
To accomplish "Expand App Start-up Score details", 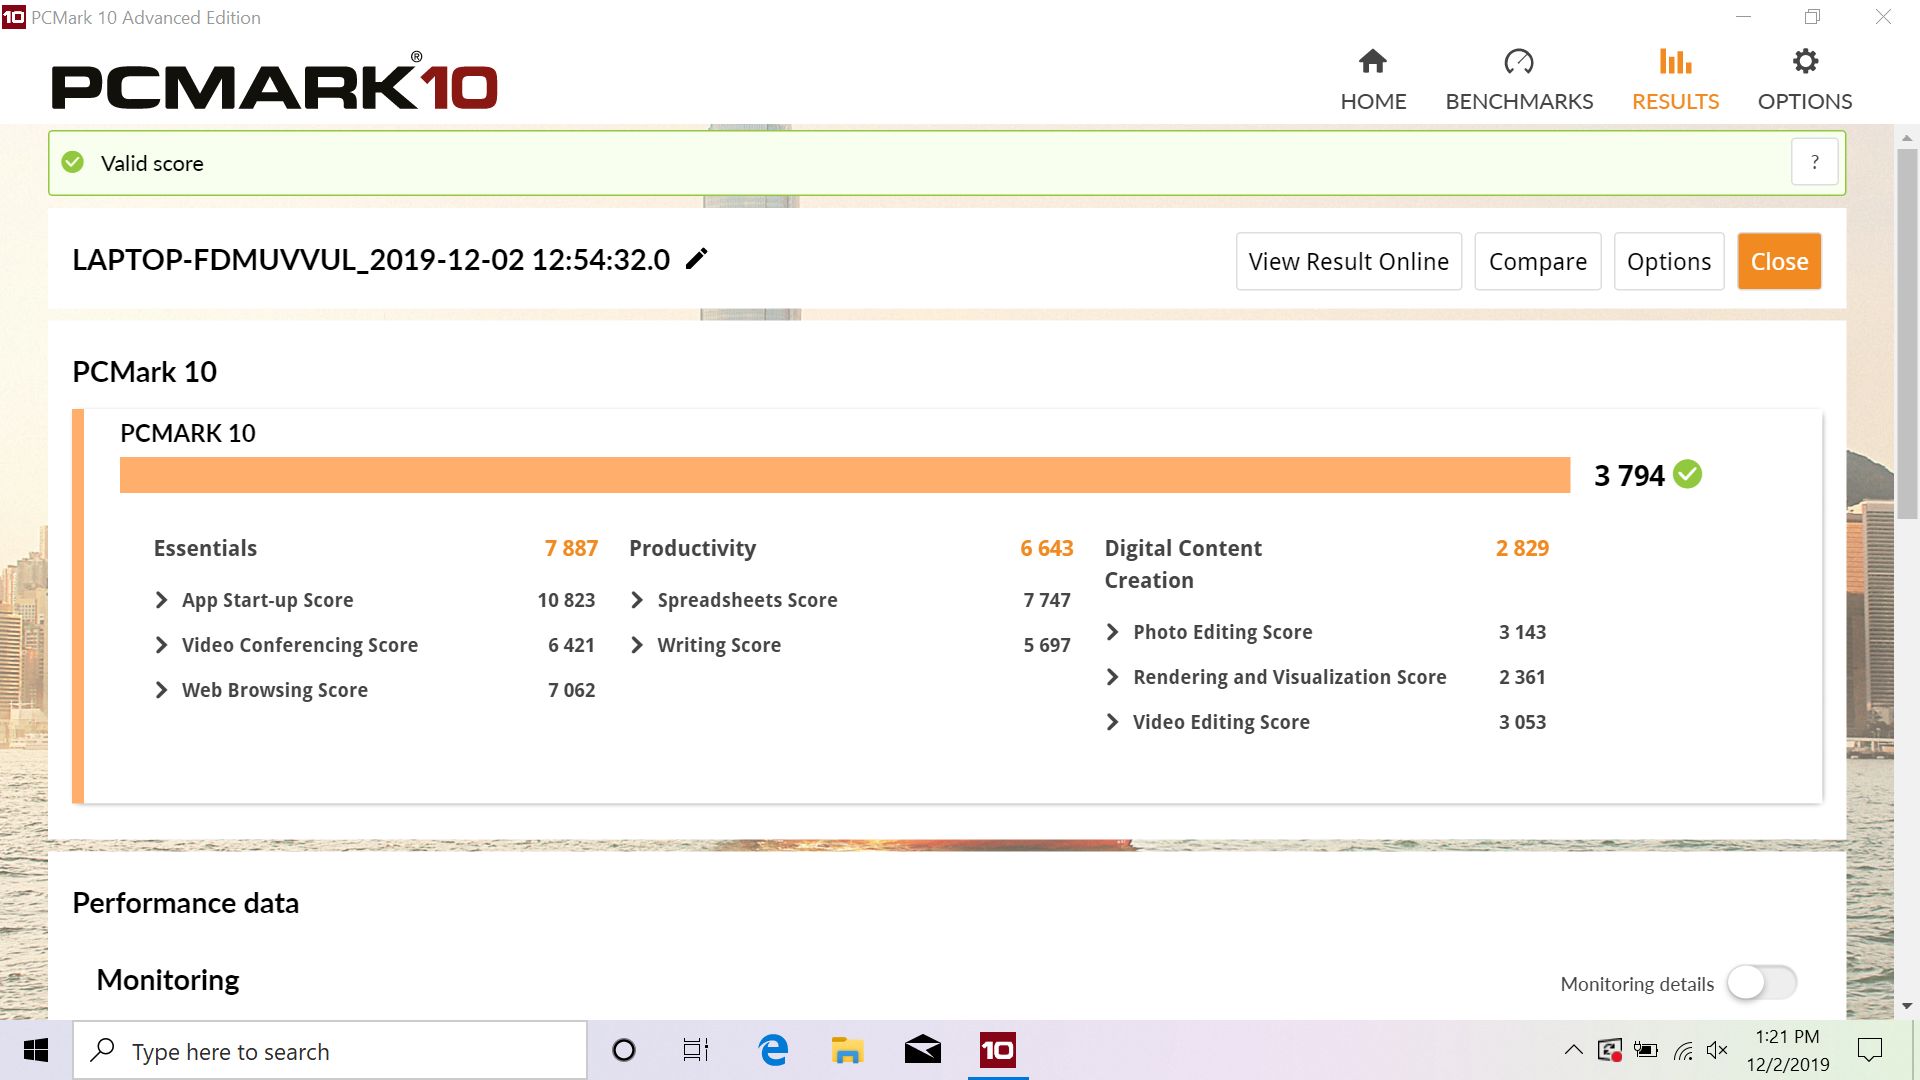I will coord(162,600).
